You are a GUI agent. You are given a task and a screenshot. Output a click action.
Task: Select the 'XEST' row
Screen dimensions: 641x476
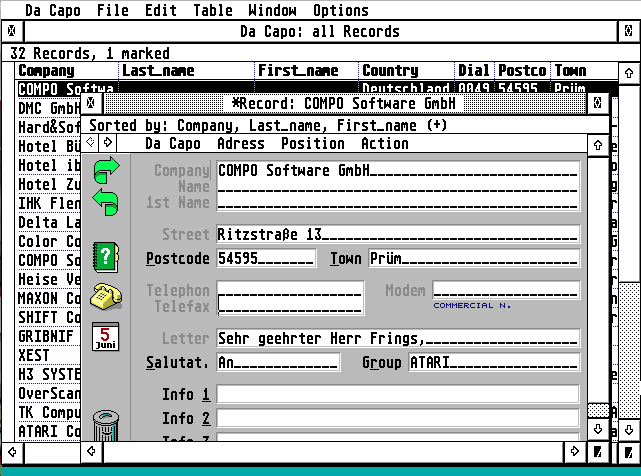click(x=49, y=355)
